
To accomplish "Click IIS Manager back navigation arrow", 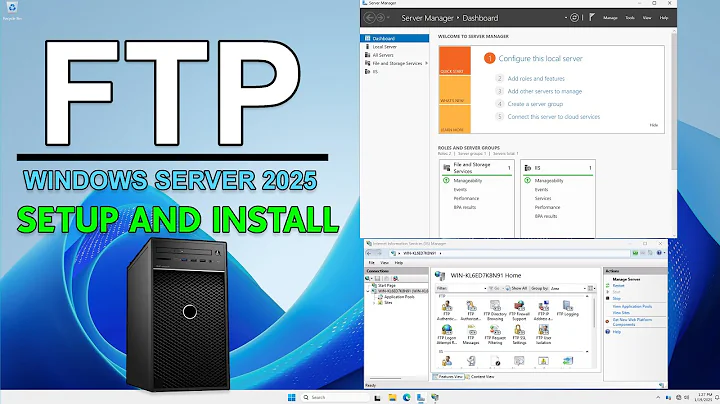I will 369,253.
